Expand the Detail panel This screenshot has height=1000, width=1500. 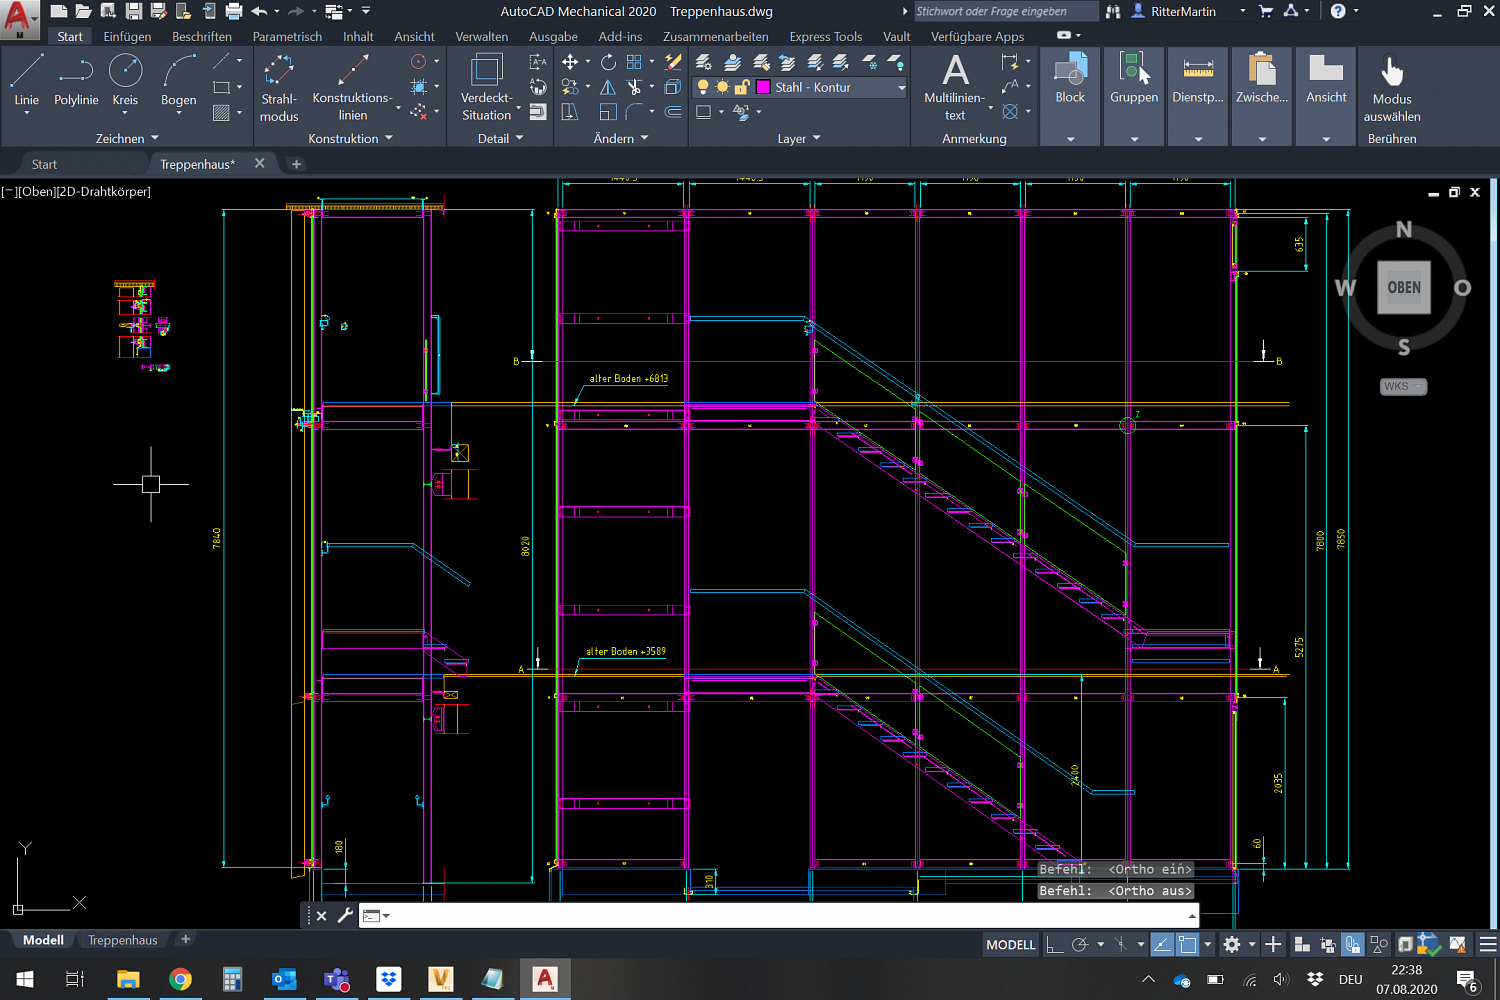pyautogui.click(x=500, y=138)
